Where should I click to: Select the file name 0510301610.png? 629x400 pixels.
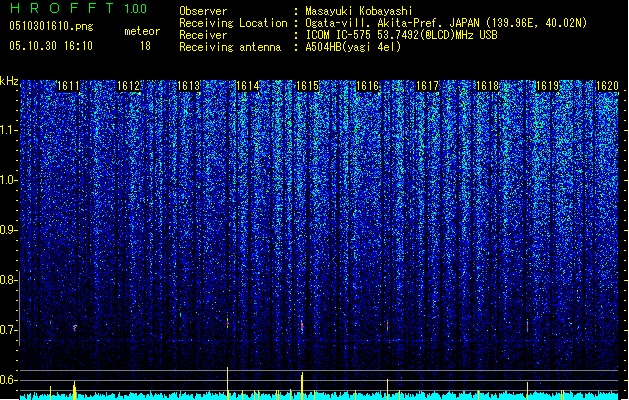[51, 26]
